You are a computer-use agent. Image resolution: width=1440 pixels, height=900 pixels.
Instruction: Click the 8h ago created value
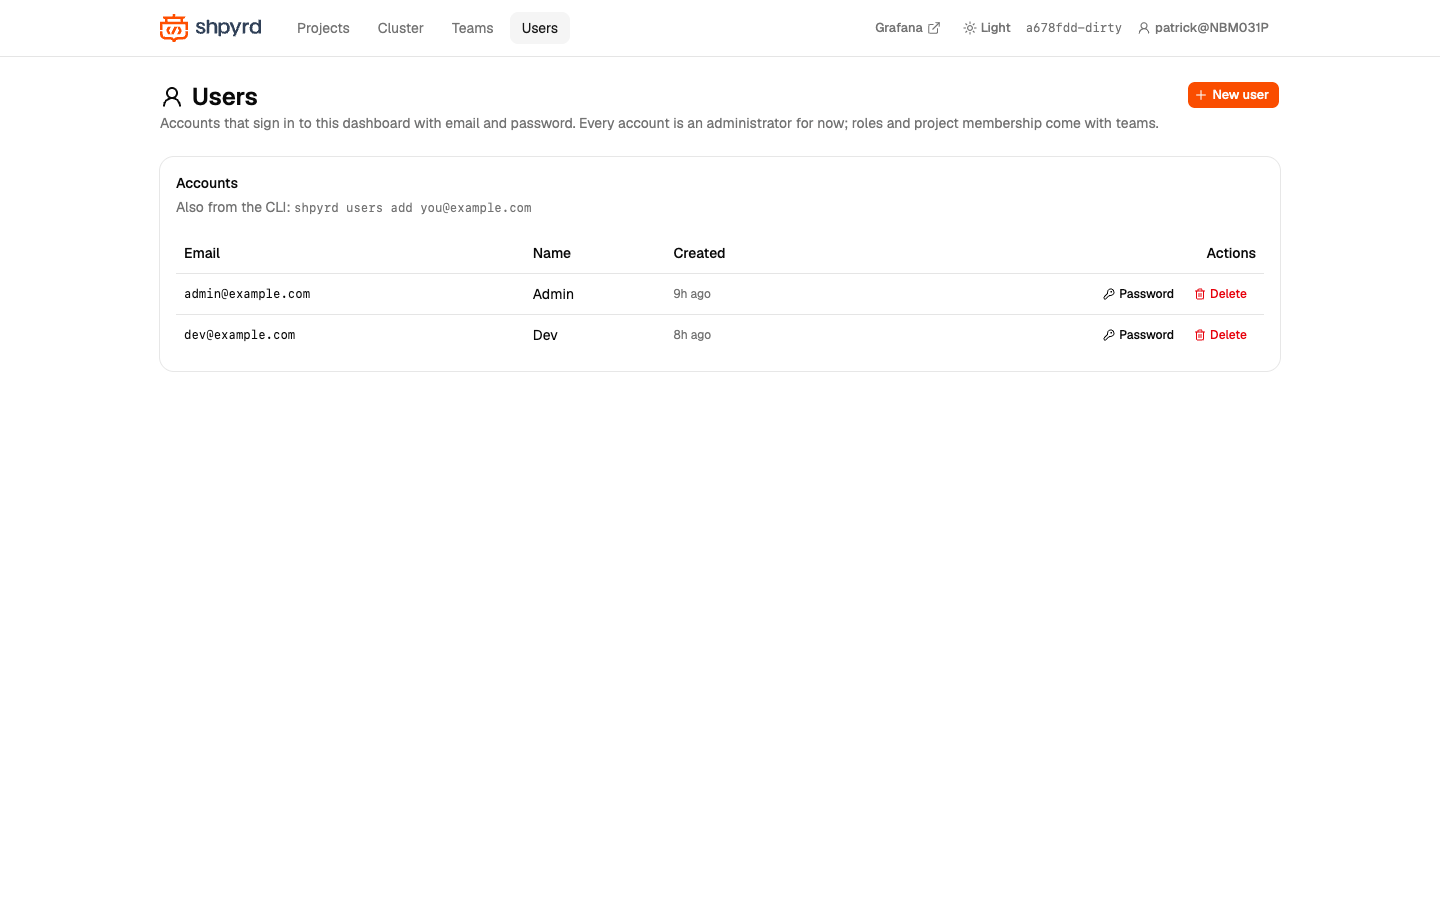(692, 335)
